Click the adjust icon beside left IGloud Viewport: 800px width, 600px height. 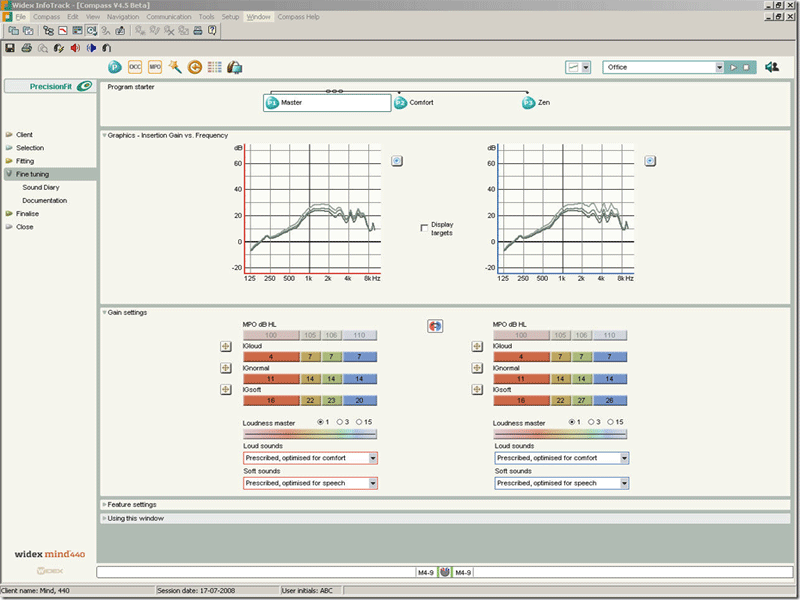[x=226, y=347]
